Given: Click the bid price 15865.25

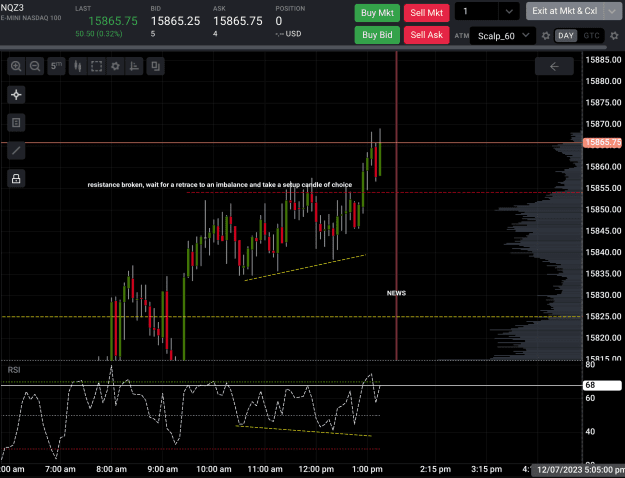Looking at the screenshot, I should [175, 21].
